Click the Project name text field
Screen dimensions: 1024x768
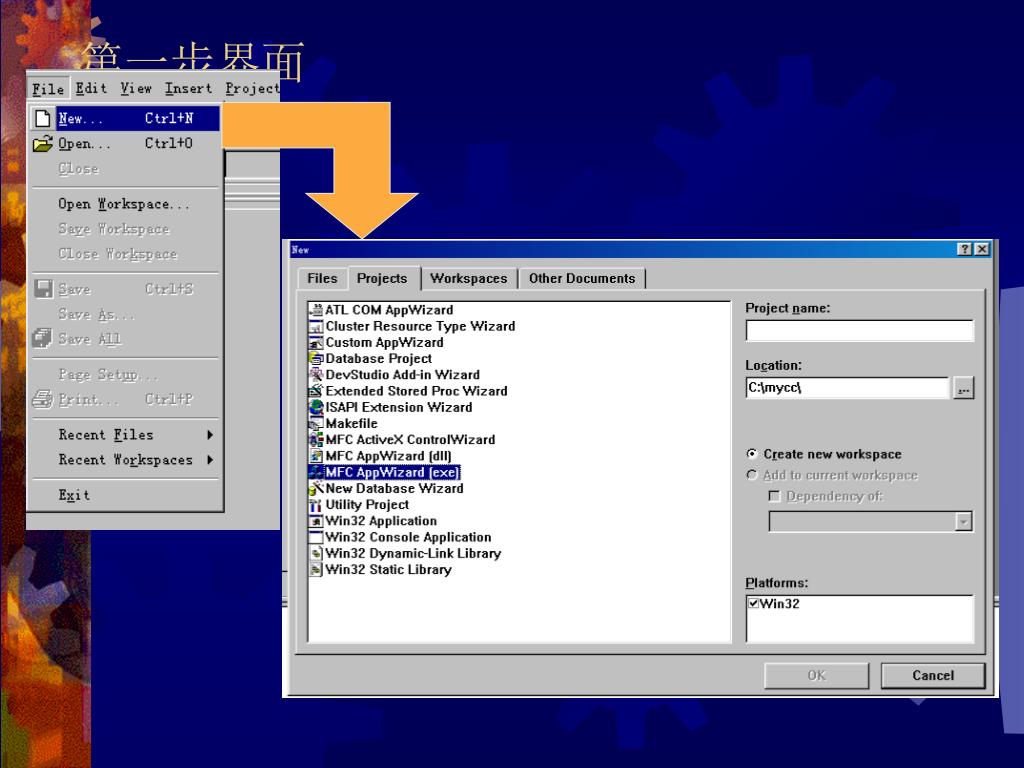click(x=858, y=331)
